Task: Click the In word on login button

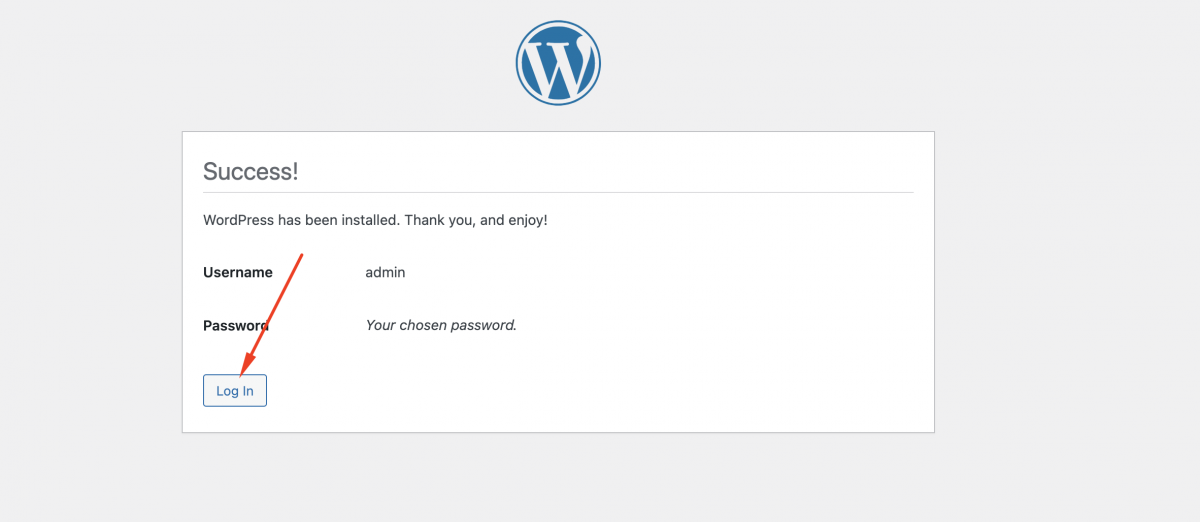Action: [247, 391]
